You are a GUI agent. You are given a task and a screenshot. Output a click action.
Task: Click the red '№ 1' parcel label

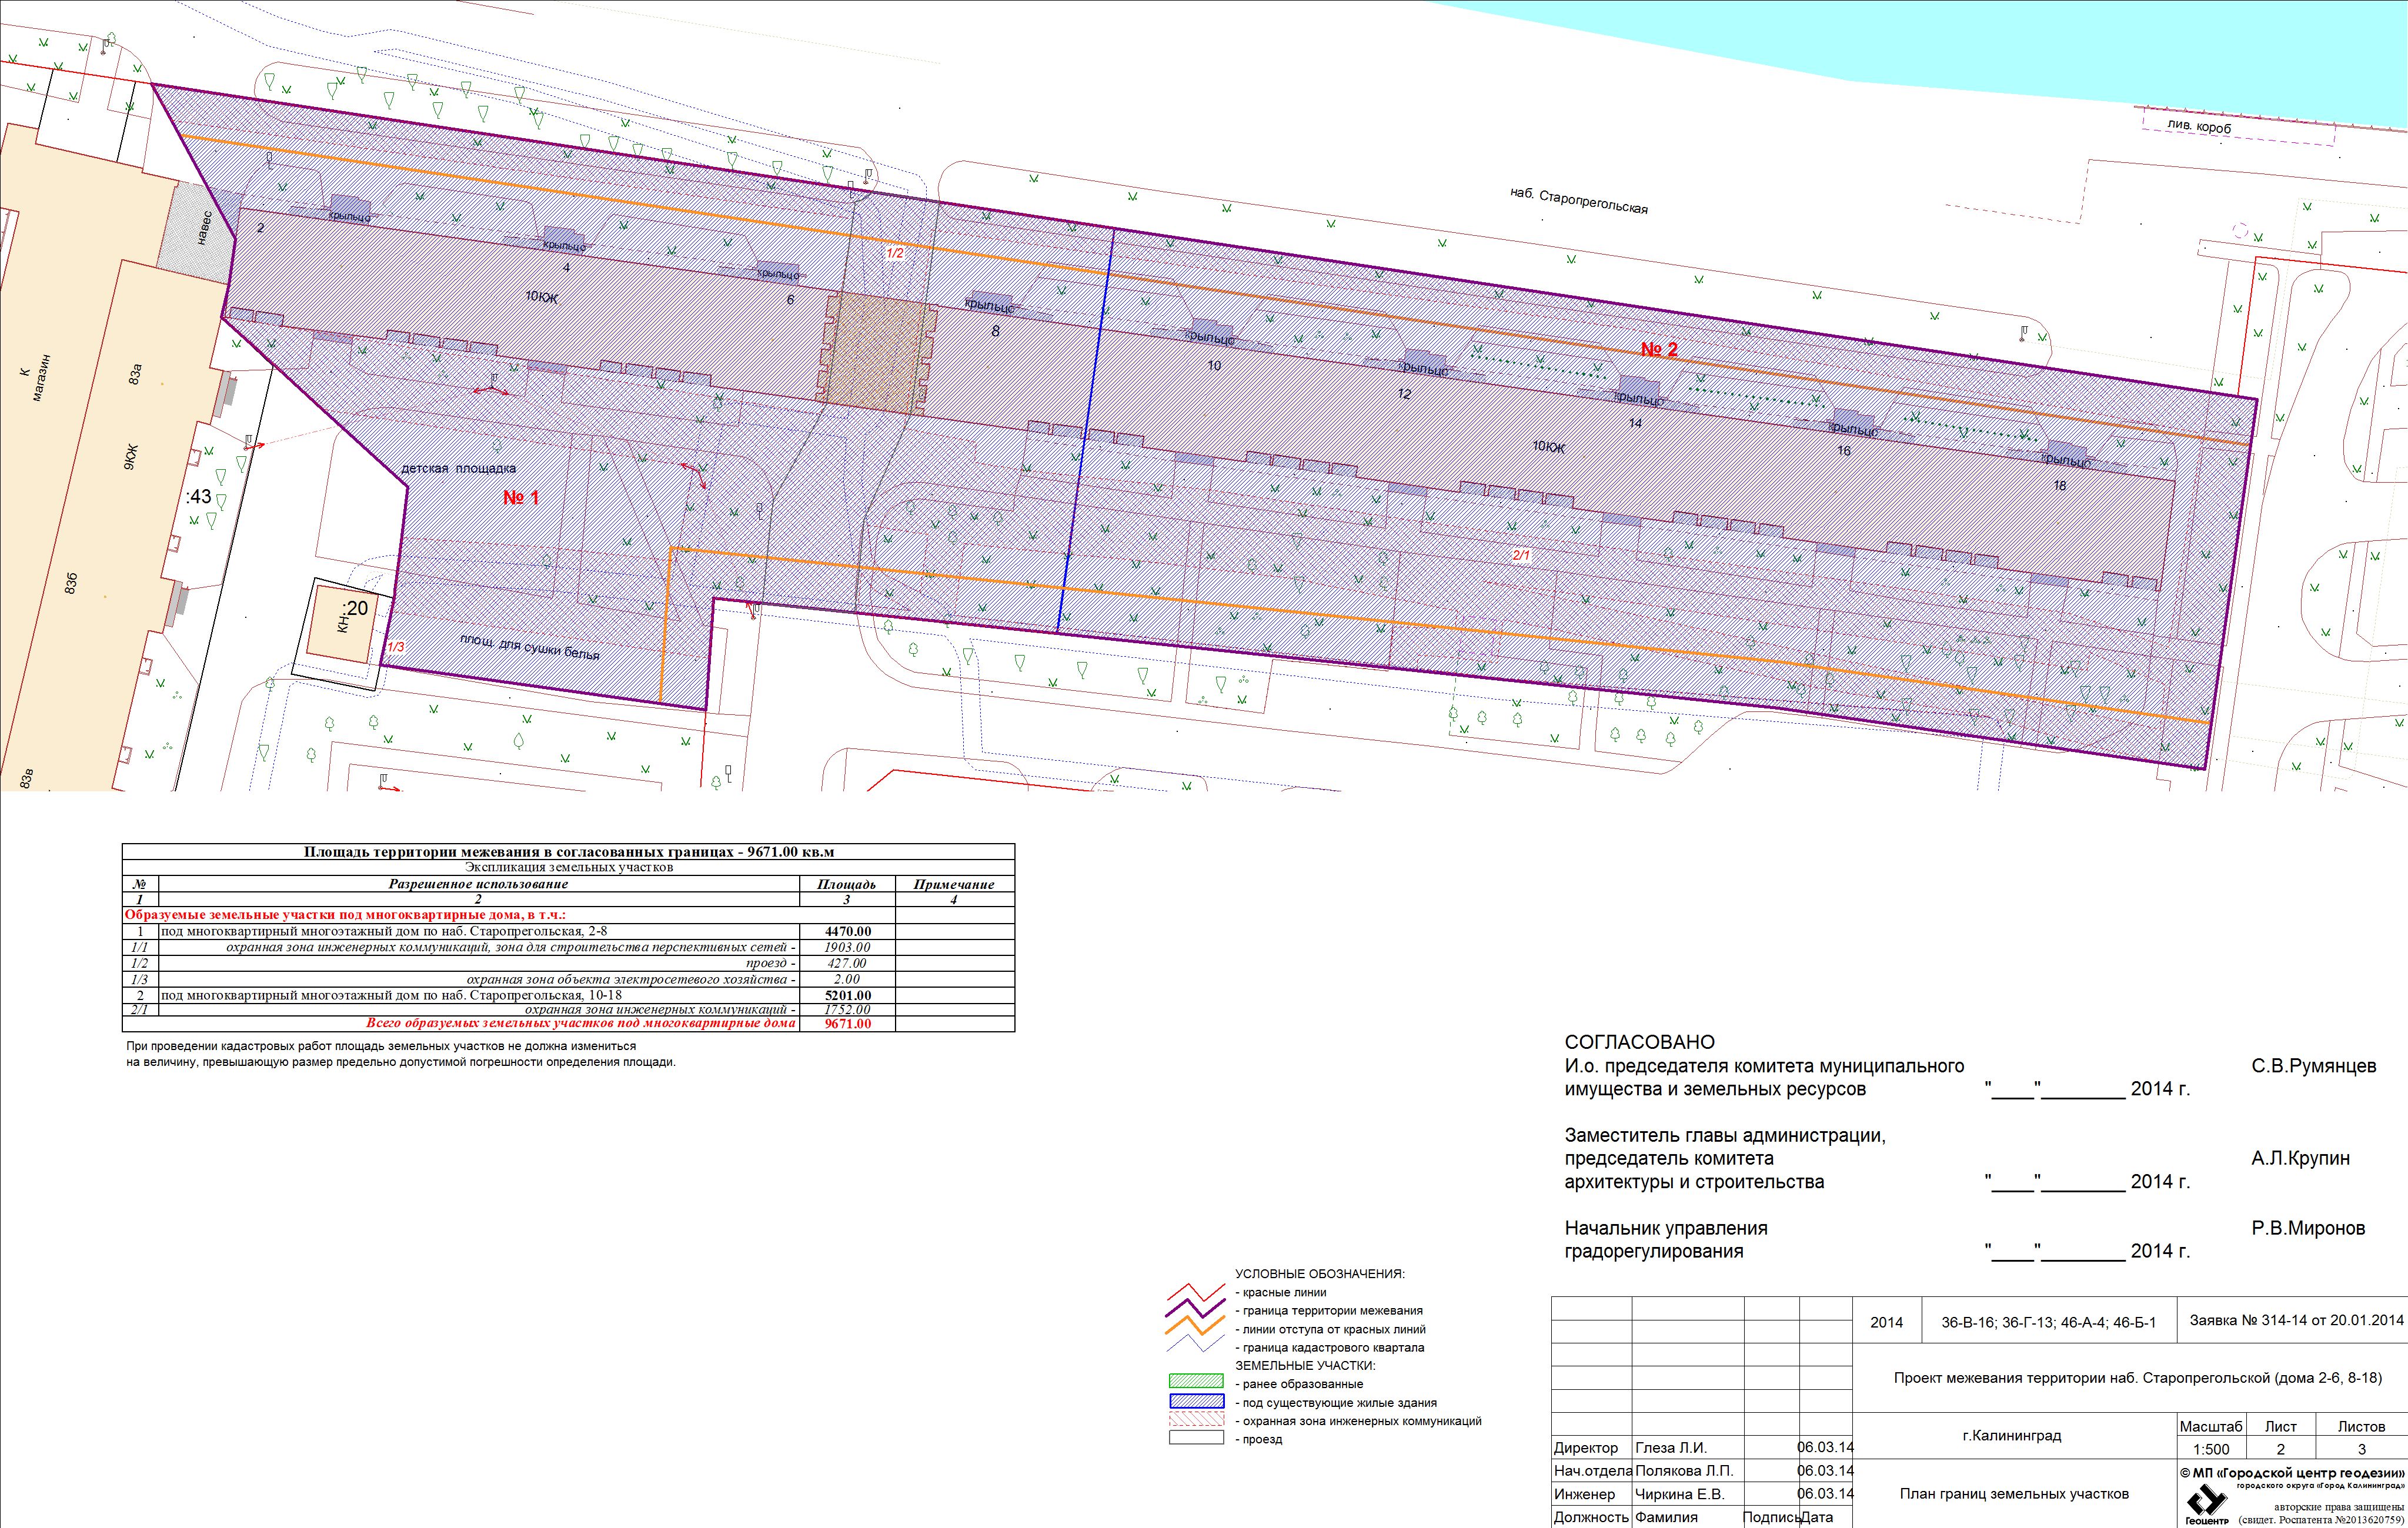pos(520,497)
